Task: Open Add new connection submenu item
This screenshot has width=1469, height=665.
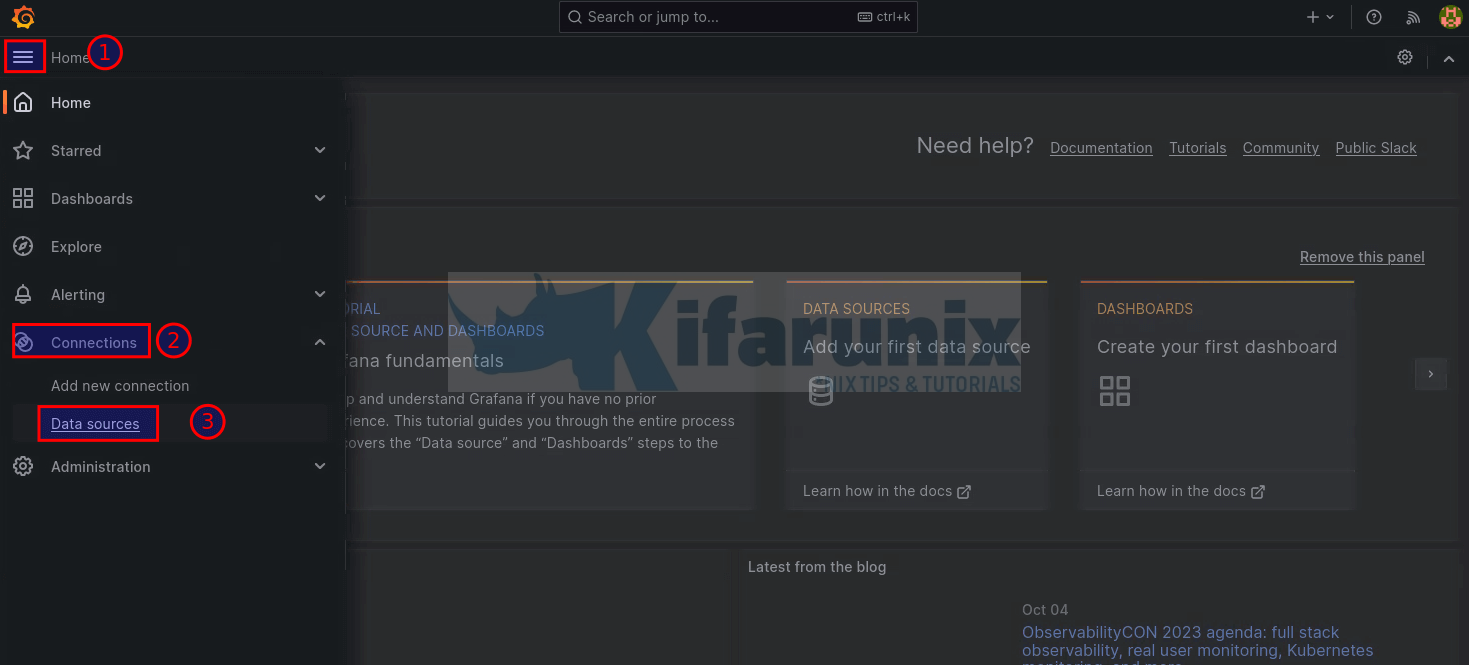Action: point(120,386)
